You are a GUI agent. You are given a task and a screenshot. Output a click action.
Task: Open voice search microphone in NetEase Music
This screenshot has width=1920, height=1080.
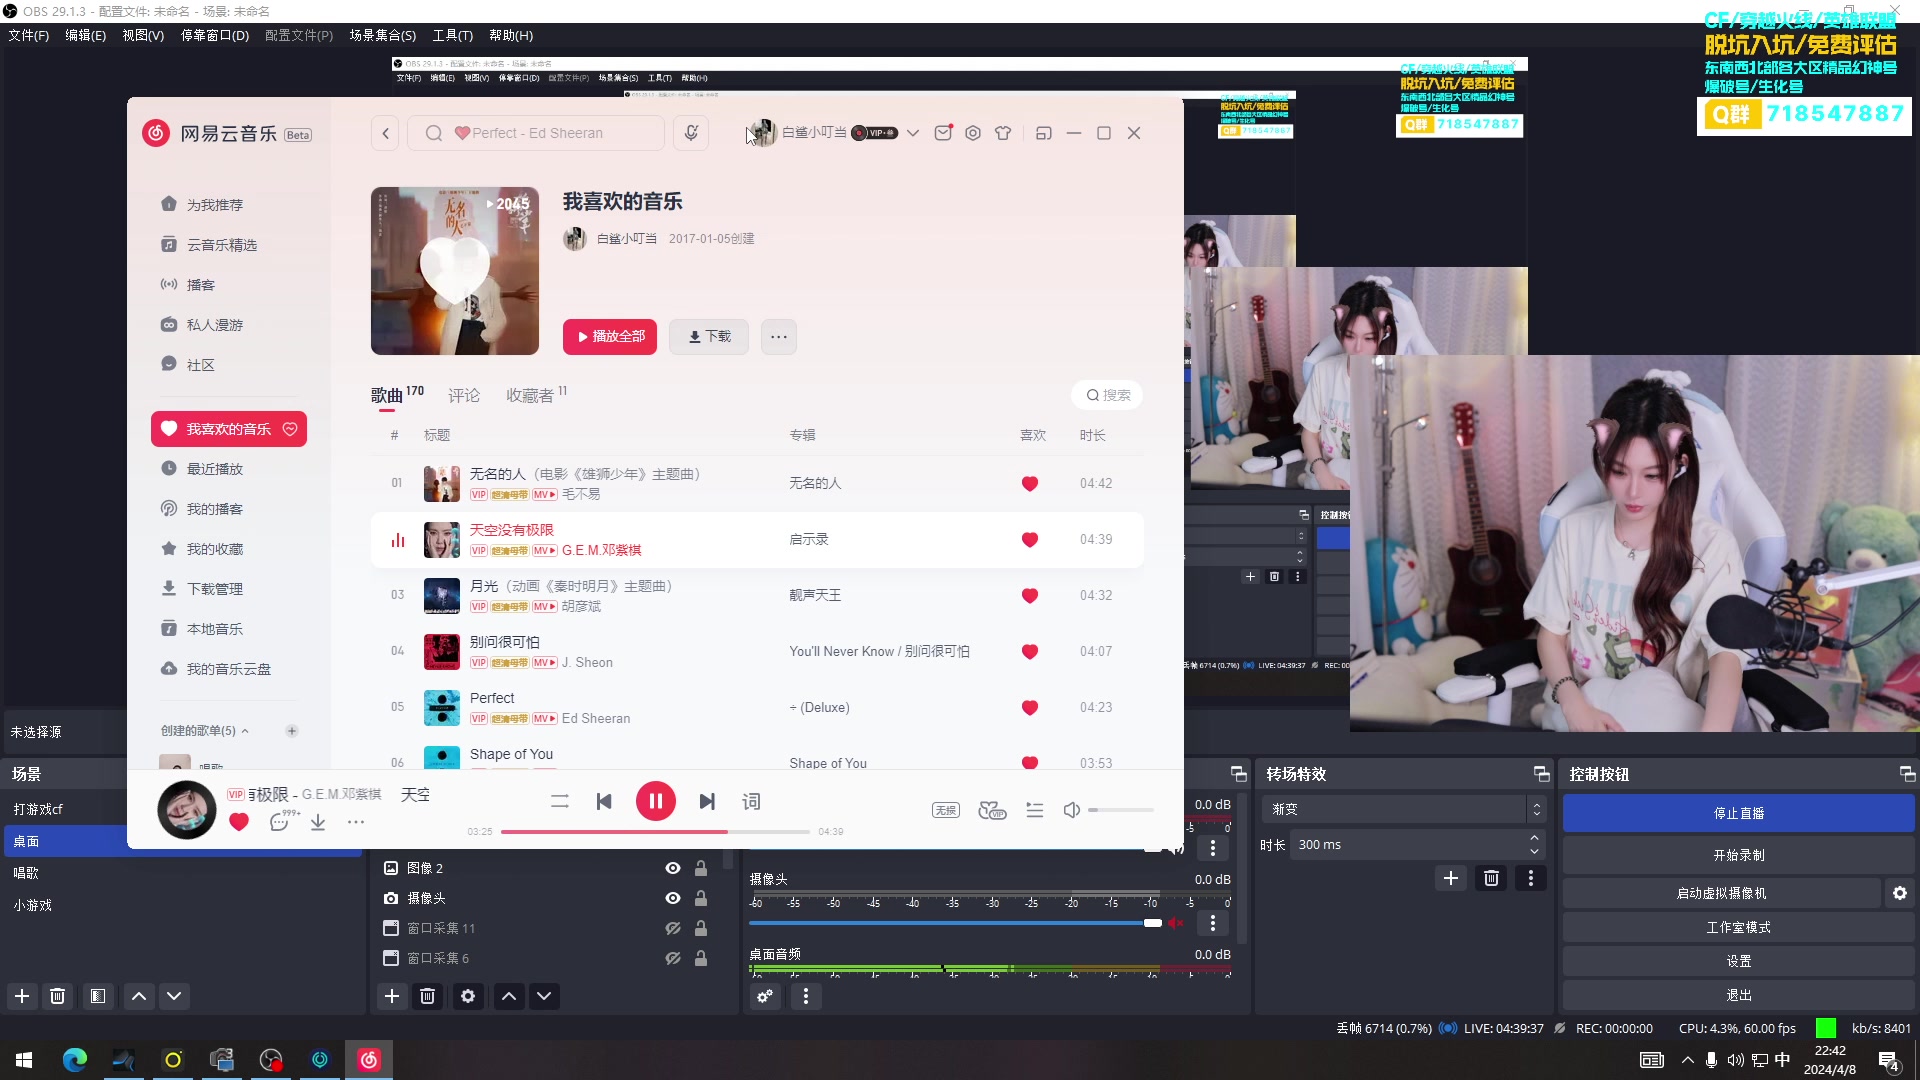point(691,133)
